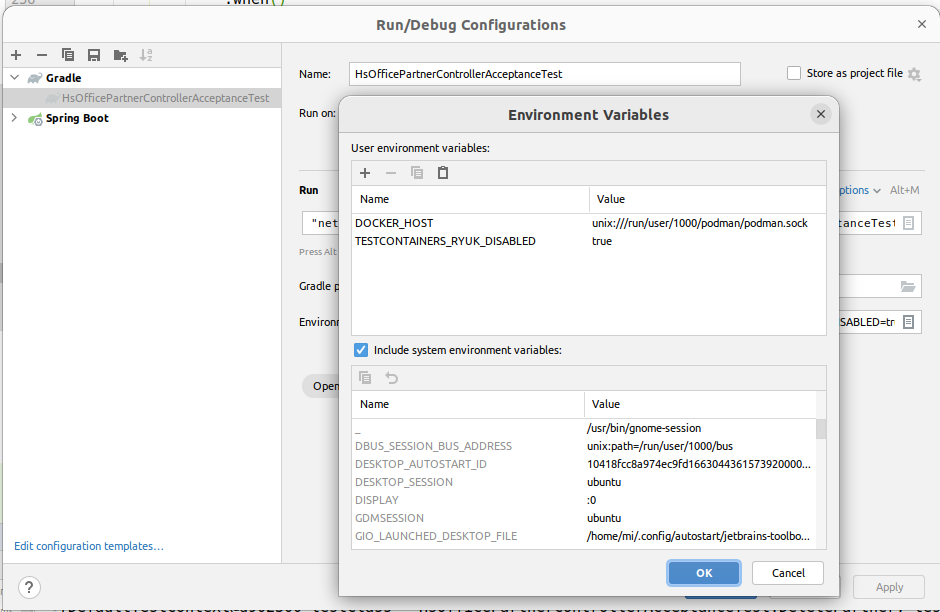Select DISPLAY system variable row

585,500
